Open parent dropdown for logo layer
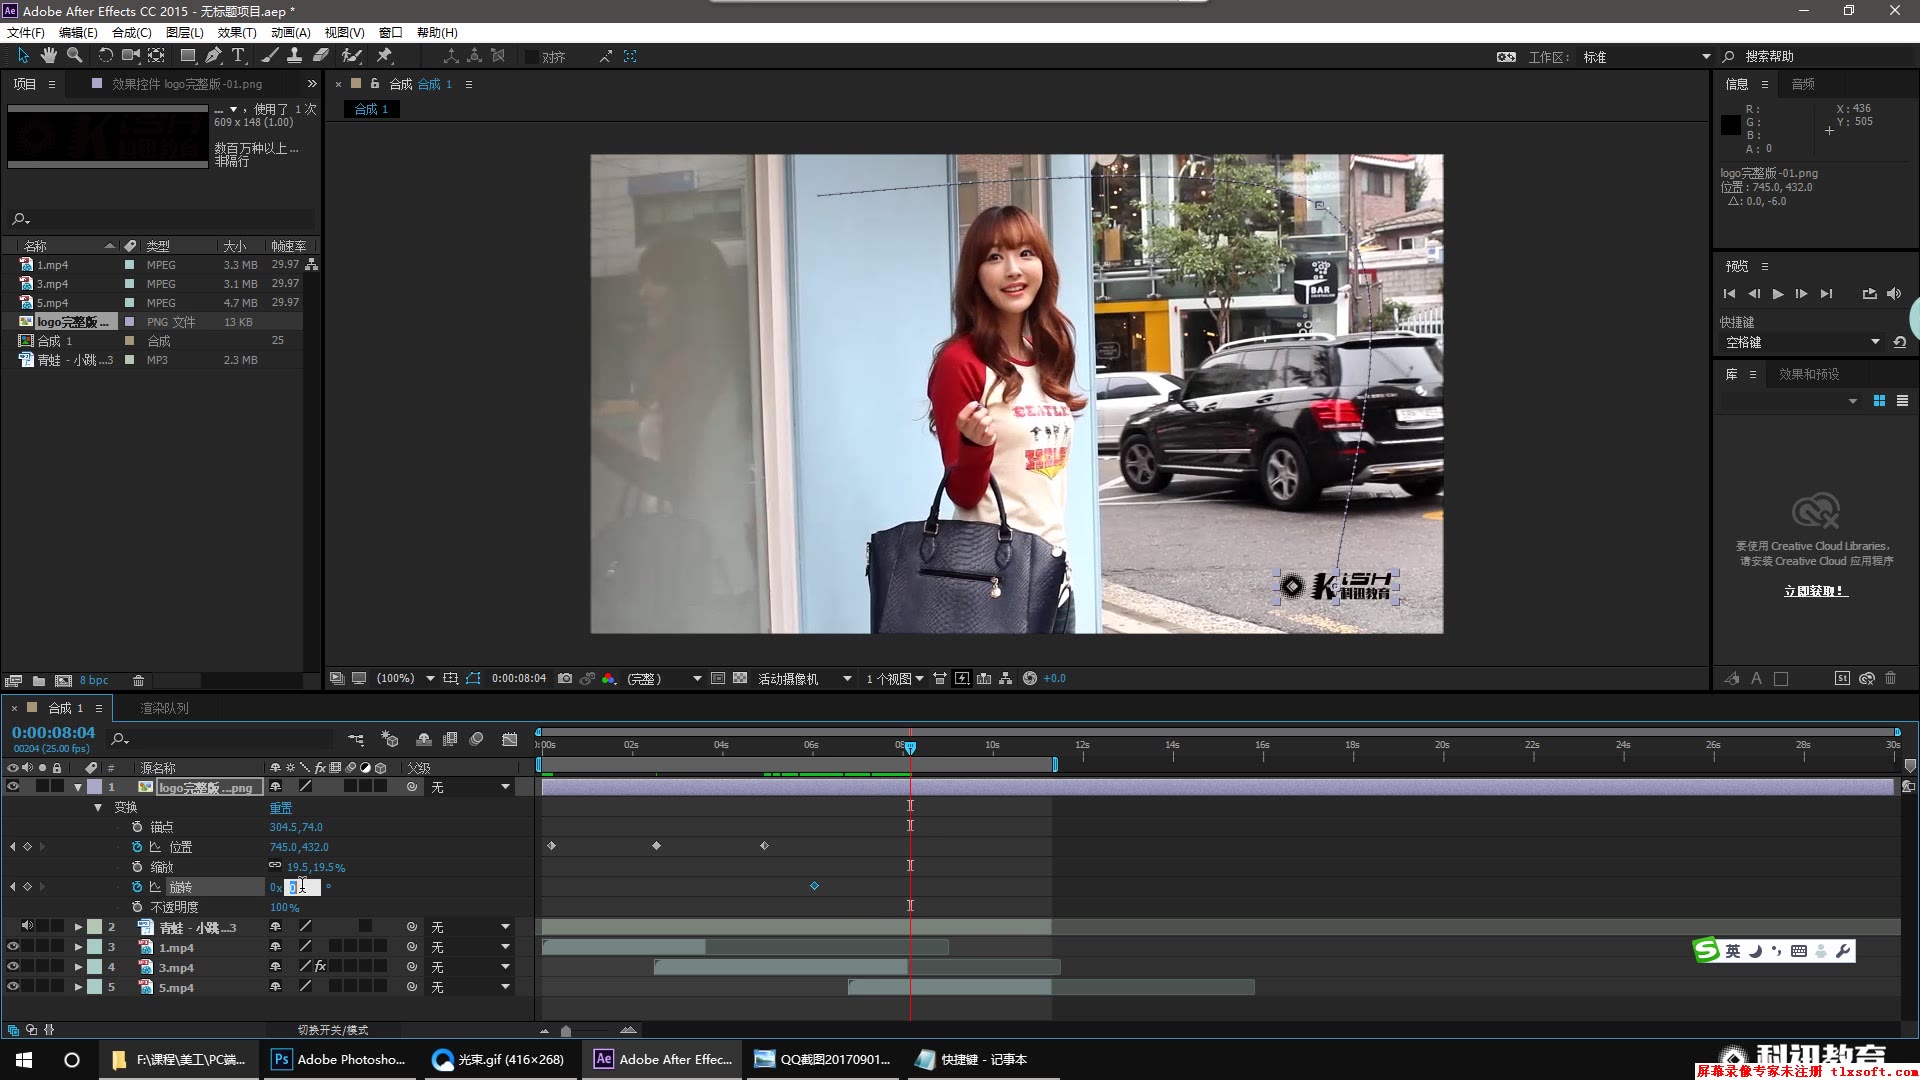Viewport: 1920px width, 1080px height. (471, 787)
